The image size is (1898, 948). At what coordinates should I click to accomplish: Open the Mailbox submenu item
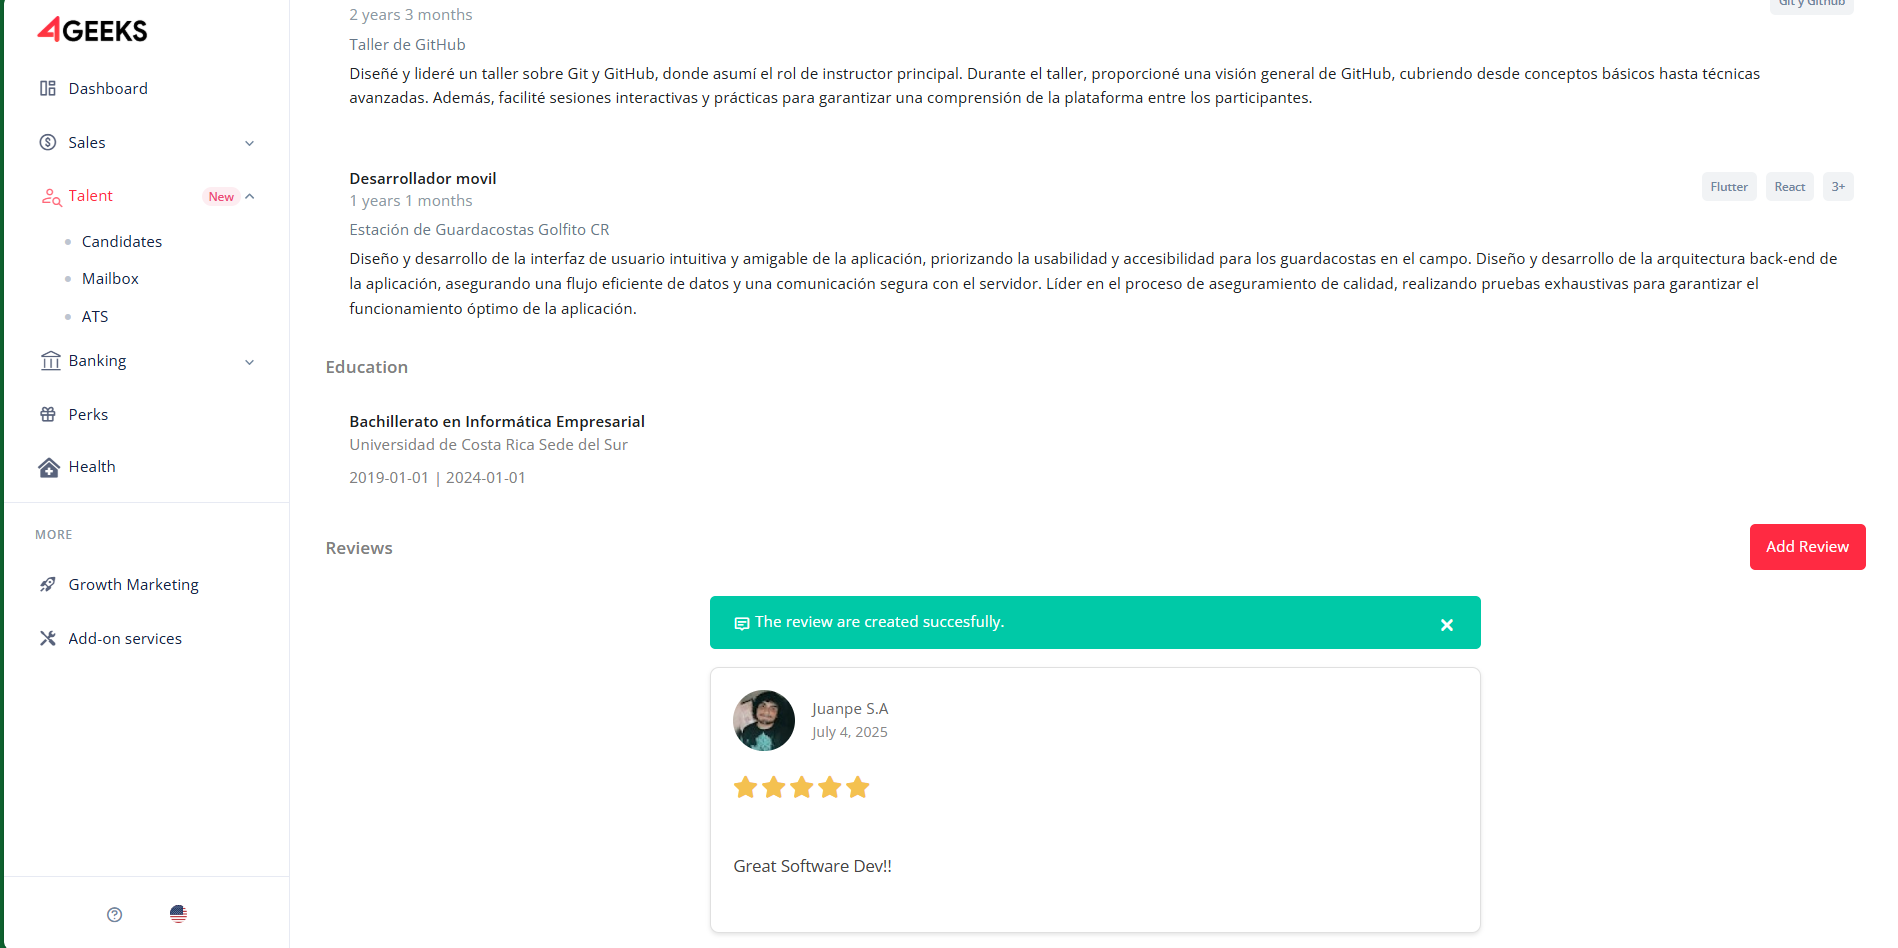point(110,278)
